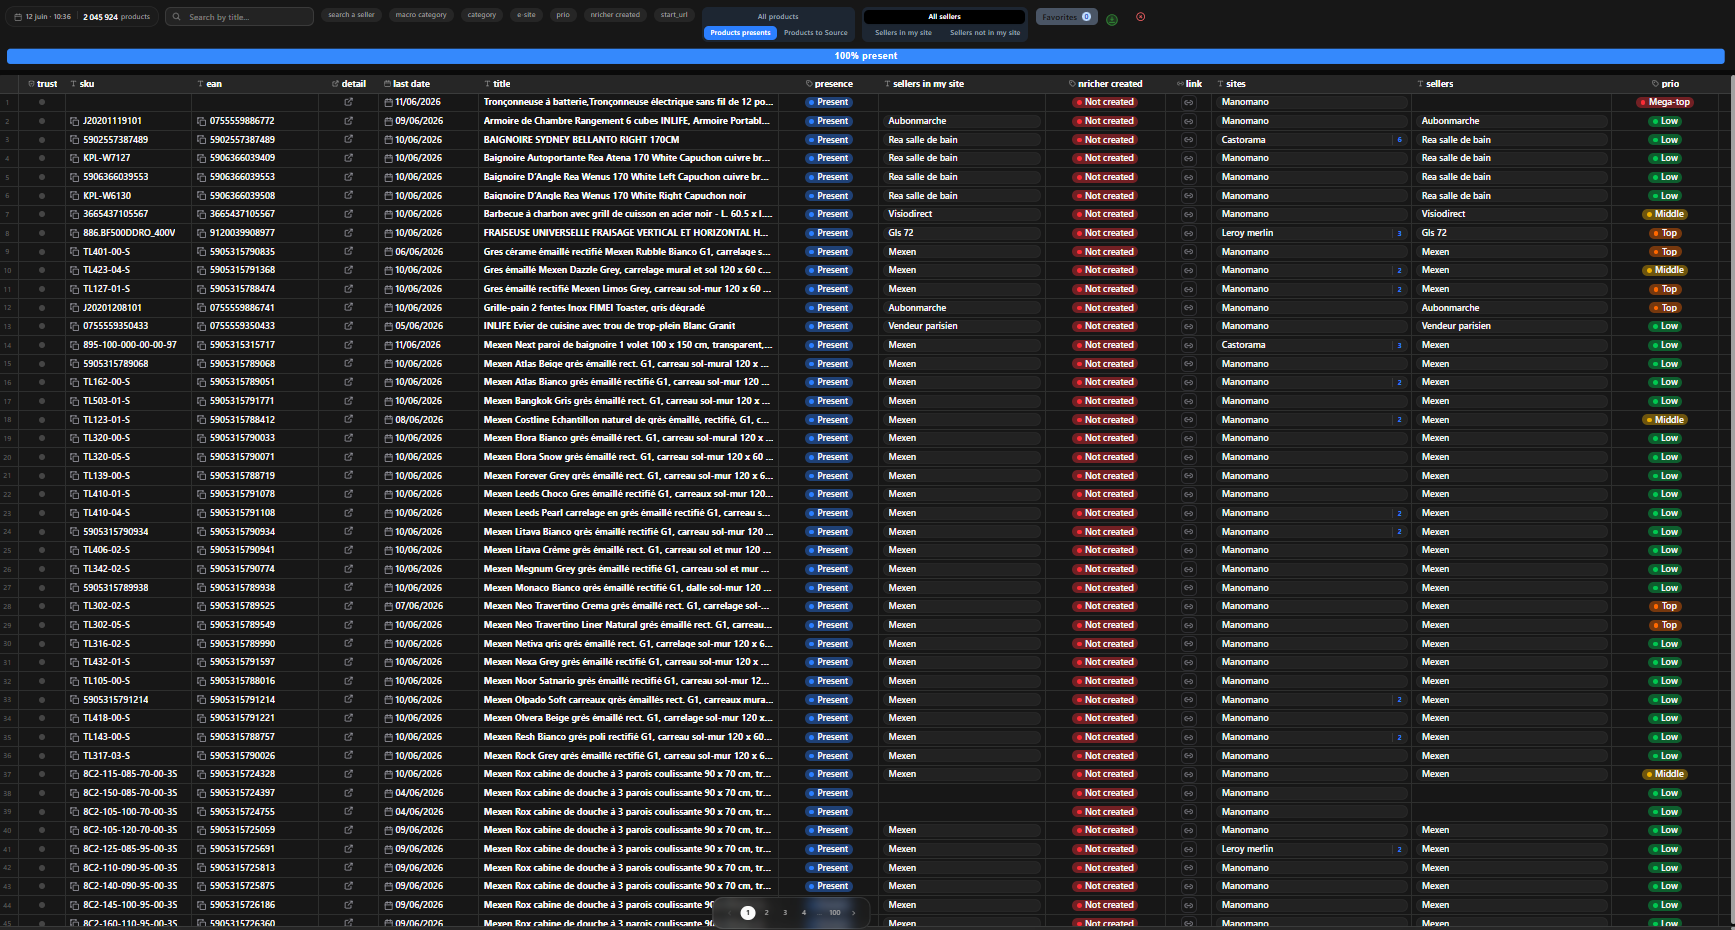
Task: Copy SKU 8C2-115-085-70-00-35 with copy icon
Action: 75,774
